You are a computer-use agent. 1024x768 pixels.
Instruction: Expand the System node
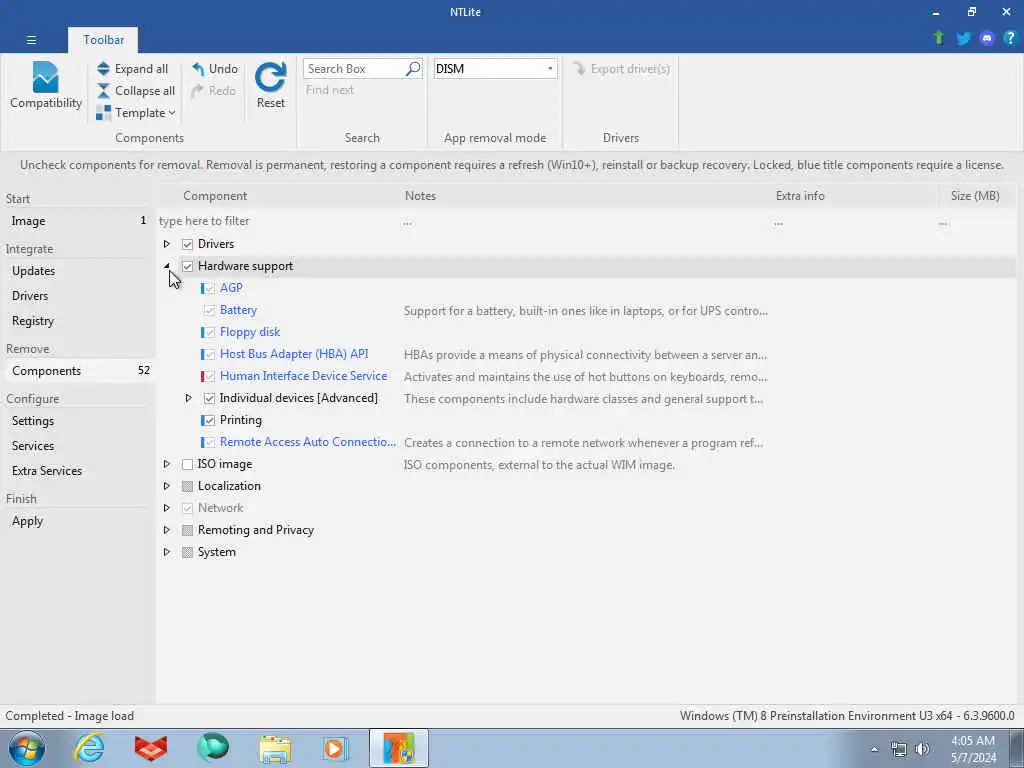pos(167,552)
